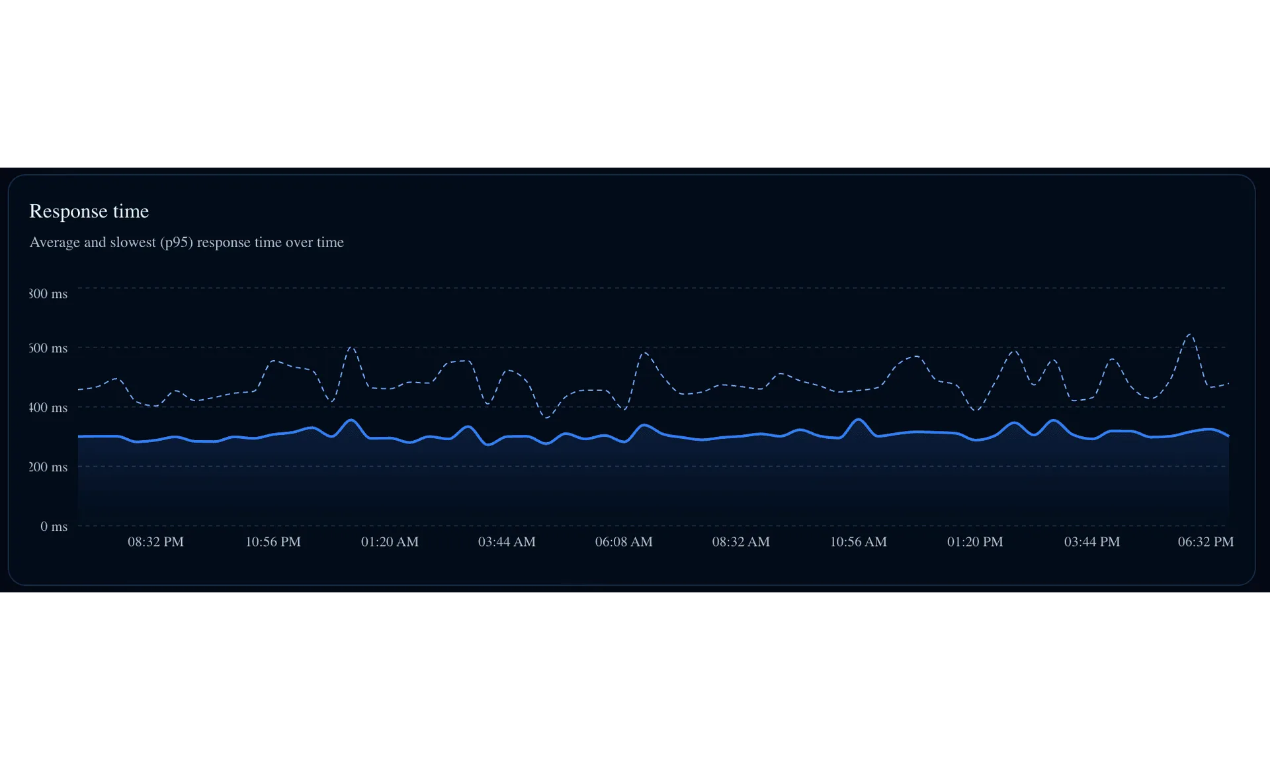The width and height of the screenshot is (1270, 760).
Task: Click the "200 ms" y-axis label
Action: (x=48, y=467)
